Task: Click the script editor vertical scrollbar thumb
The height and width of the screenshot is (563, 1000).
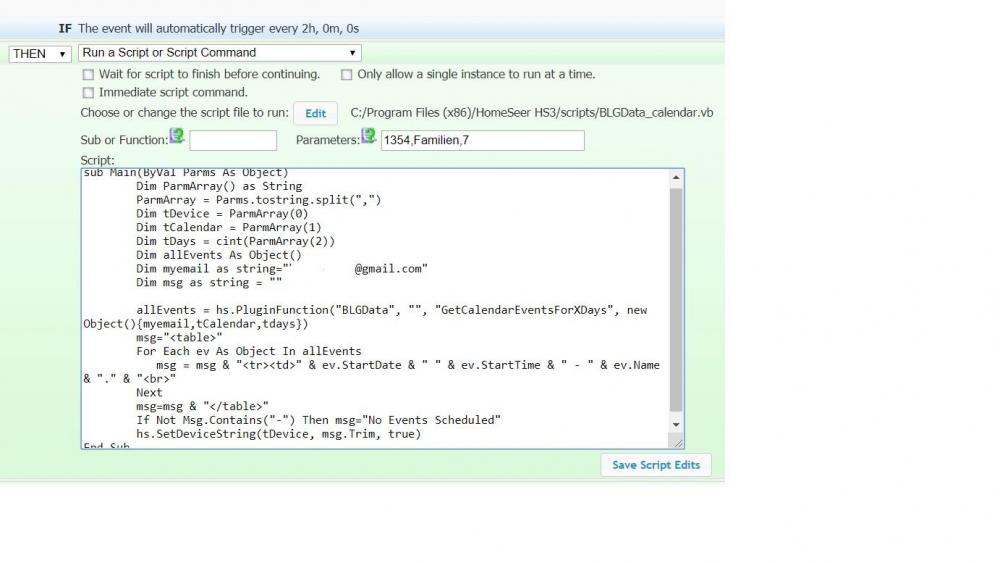Action: click(x=677, y=300)
